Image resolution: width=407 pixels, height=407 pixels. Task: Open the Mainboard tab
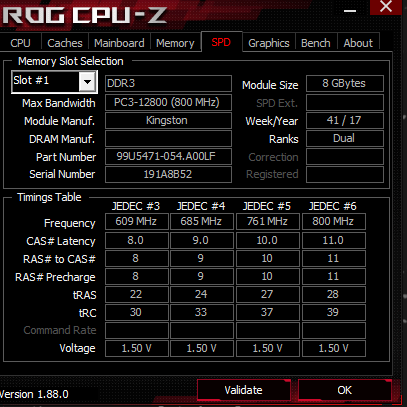click(x=119, y=43)
